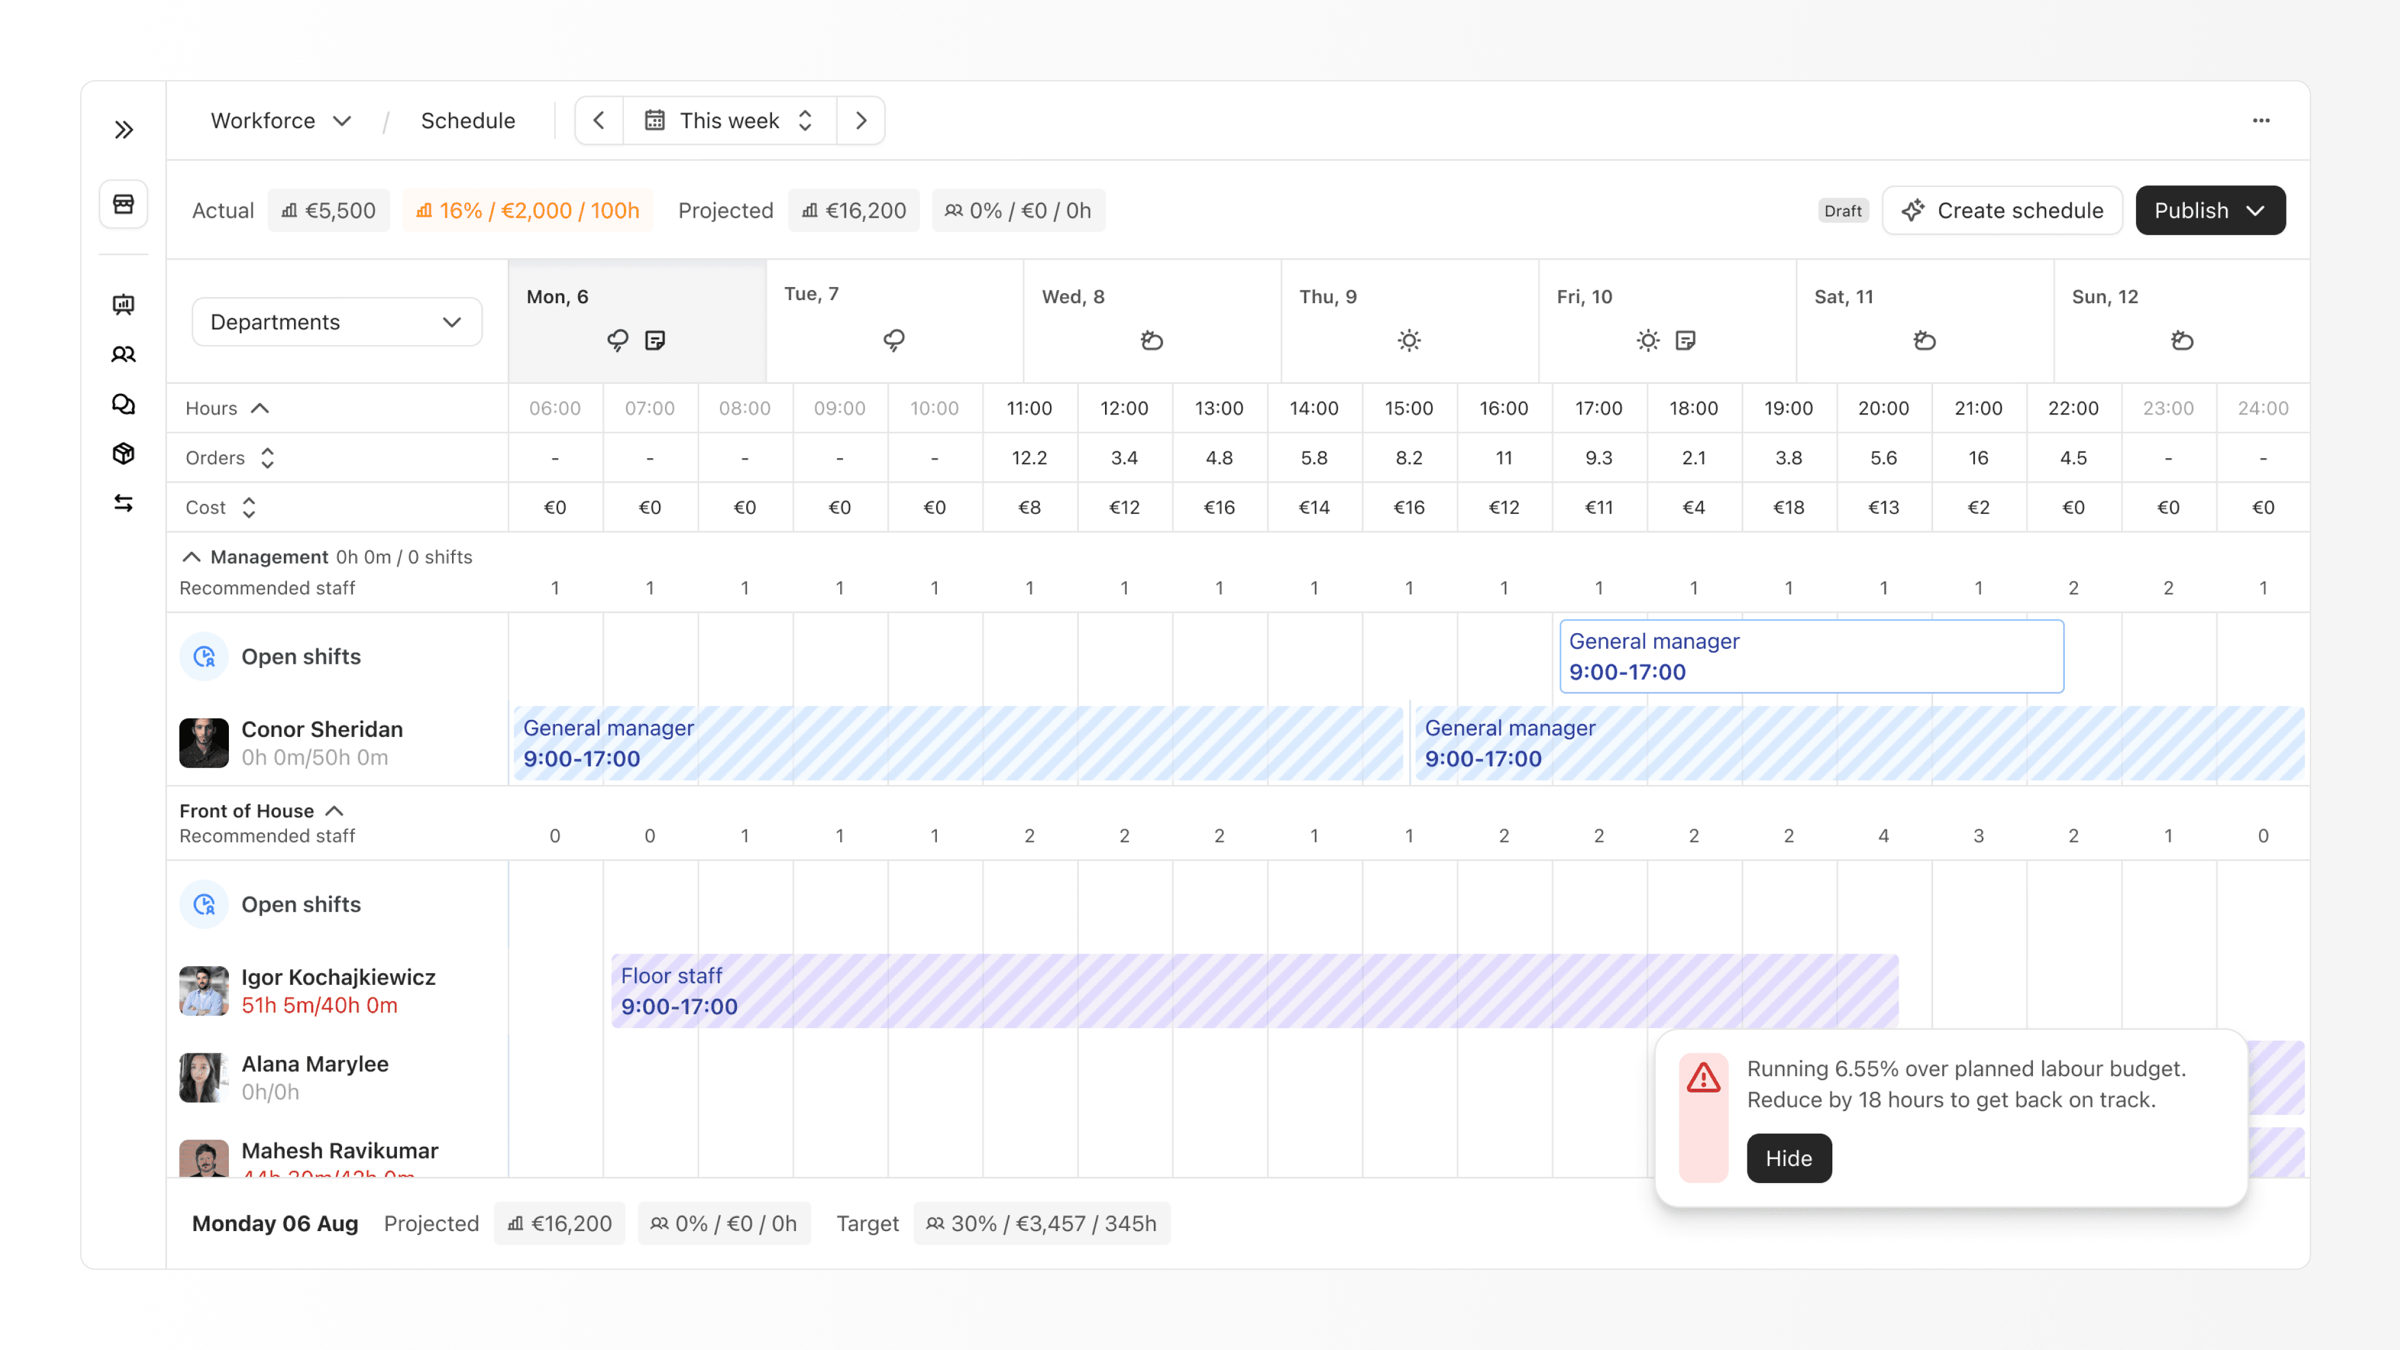Click the €18 cost value
The width and height of the screenshot is (2400, 1350).
(x=1789, y=508)
